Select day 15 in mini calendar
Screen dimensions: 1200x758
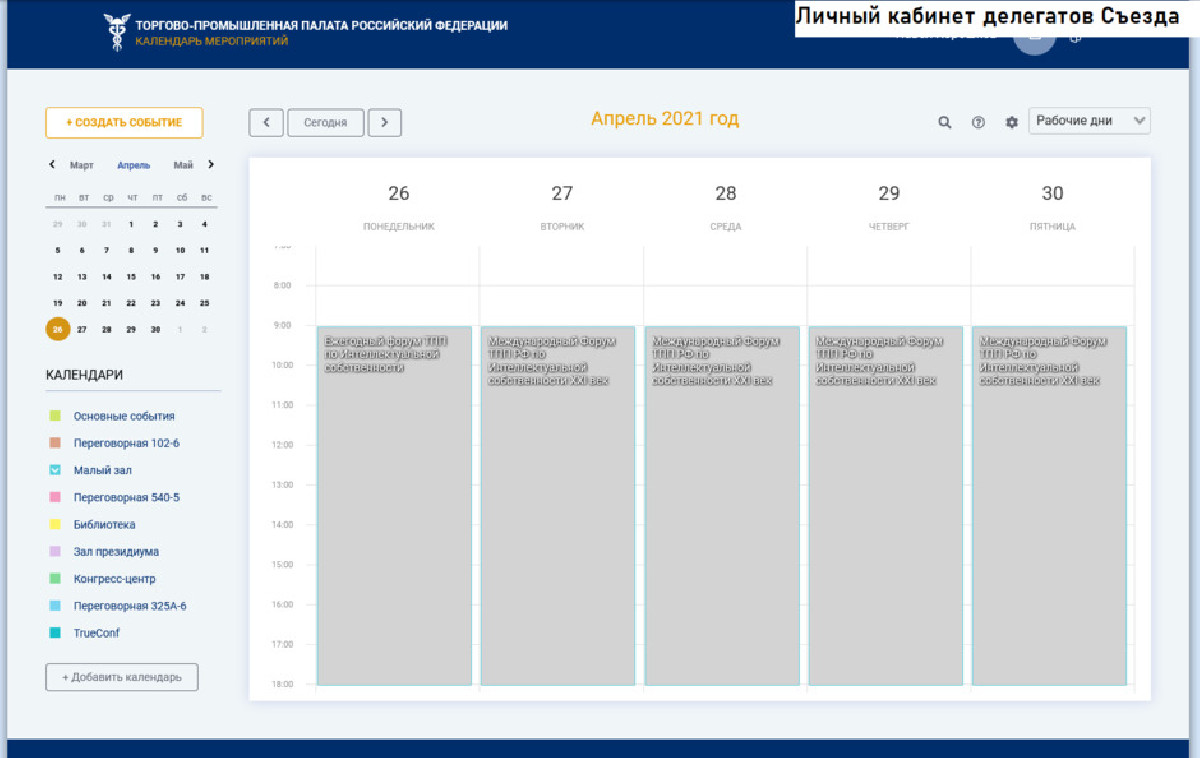pos(131,277)
